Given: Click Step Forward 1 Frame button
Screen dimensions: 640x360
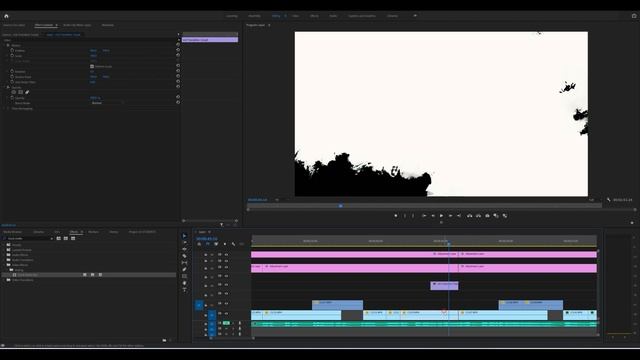Looking at the screenshot, I should coord(450,216).
